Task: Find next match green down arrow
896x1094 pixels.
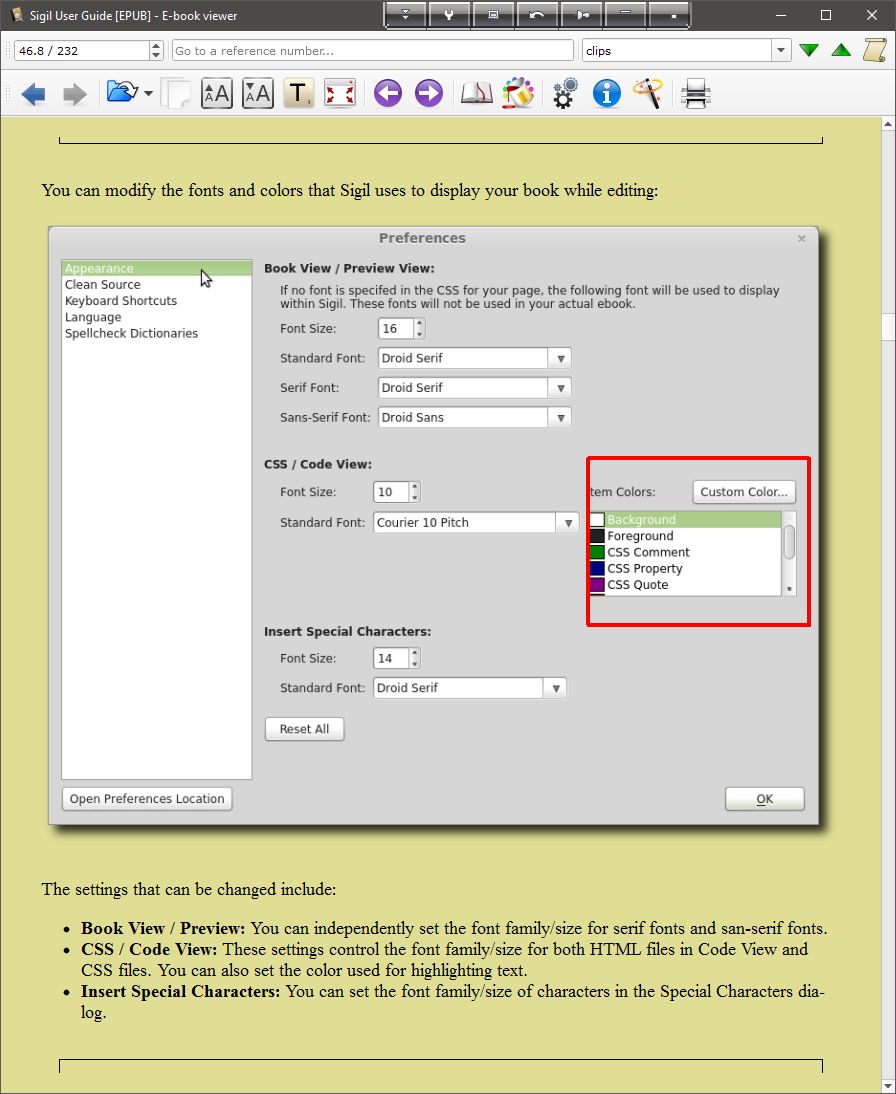Action: tap(809, 50)
